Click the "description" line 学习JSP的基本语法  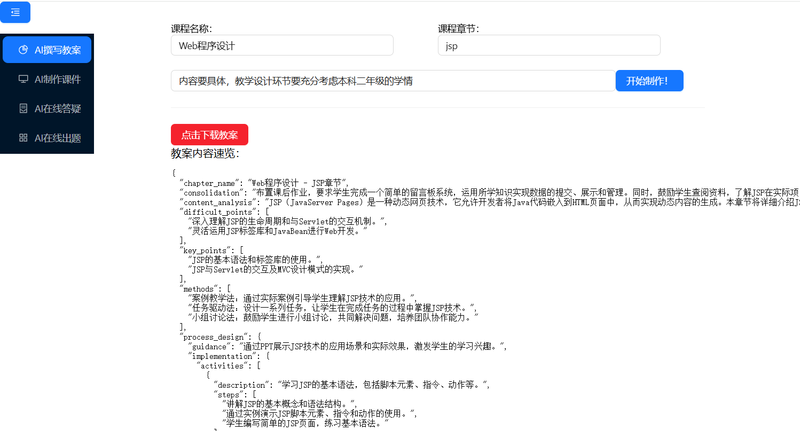352,385
